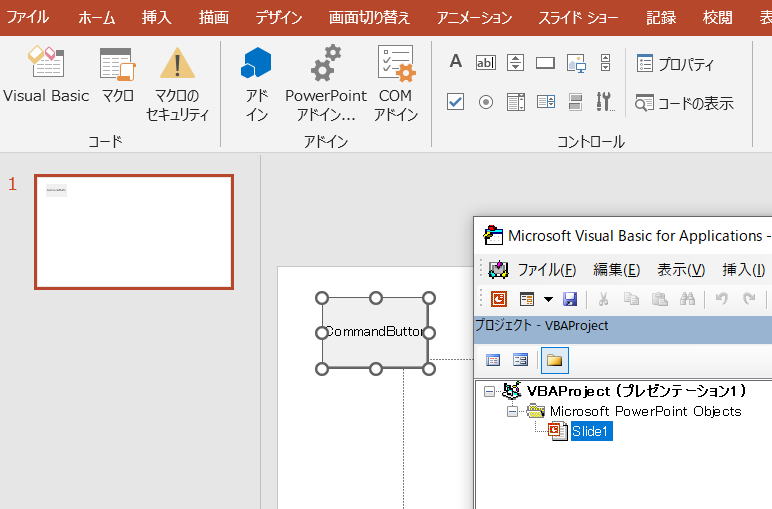Viewport: 772px width, 509px height.
Task: Toggle folders view in project explorer
Action: pos(554,360)
